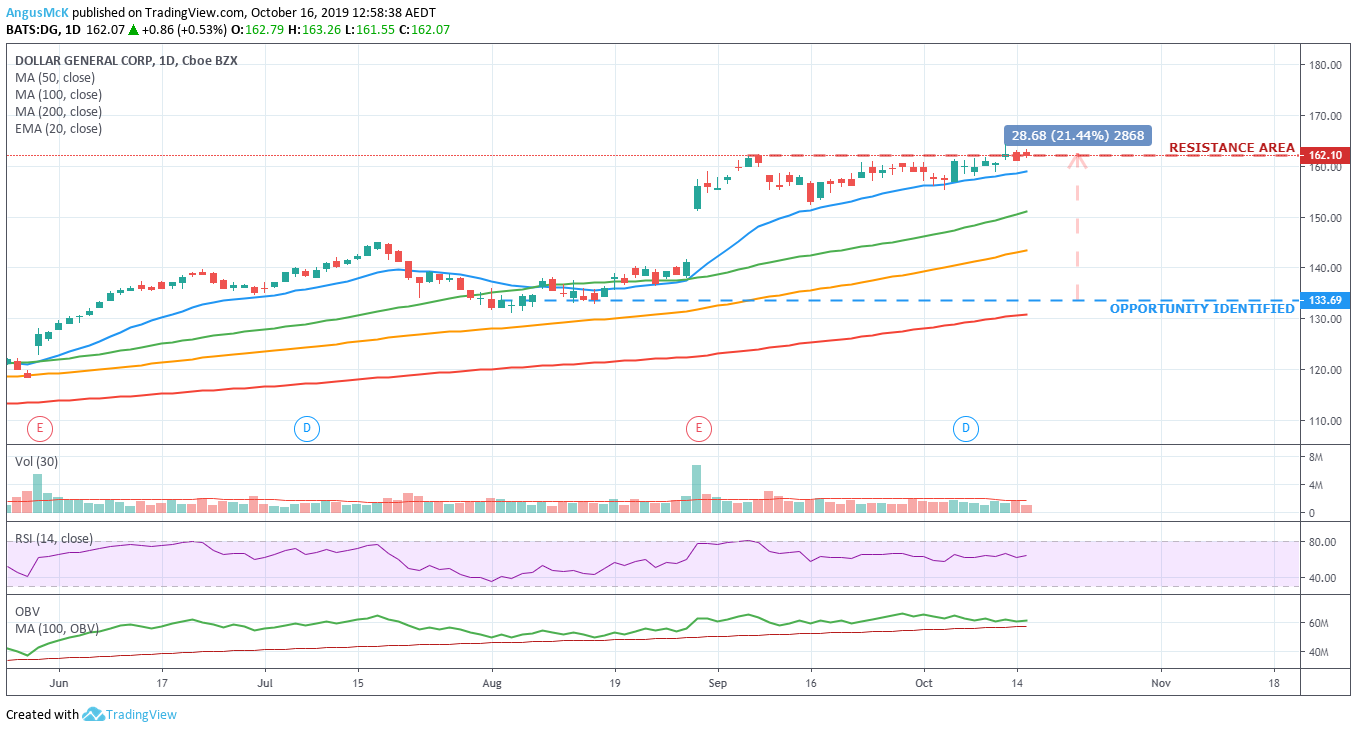
Task: Click the 80.00 RSI axis label
Action: 1322,542
